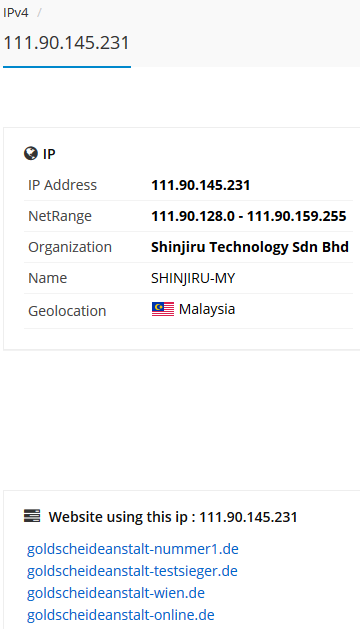The height and width of the screenshot is (629, 360).
Task: Click the NetRange value 111.90.128.0 - 111.90.159.255
Action: (x=249, y=216)
